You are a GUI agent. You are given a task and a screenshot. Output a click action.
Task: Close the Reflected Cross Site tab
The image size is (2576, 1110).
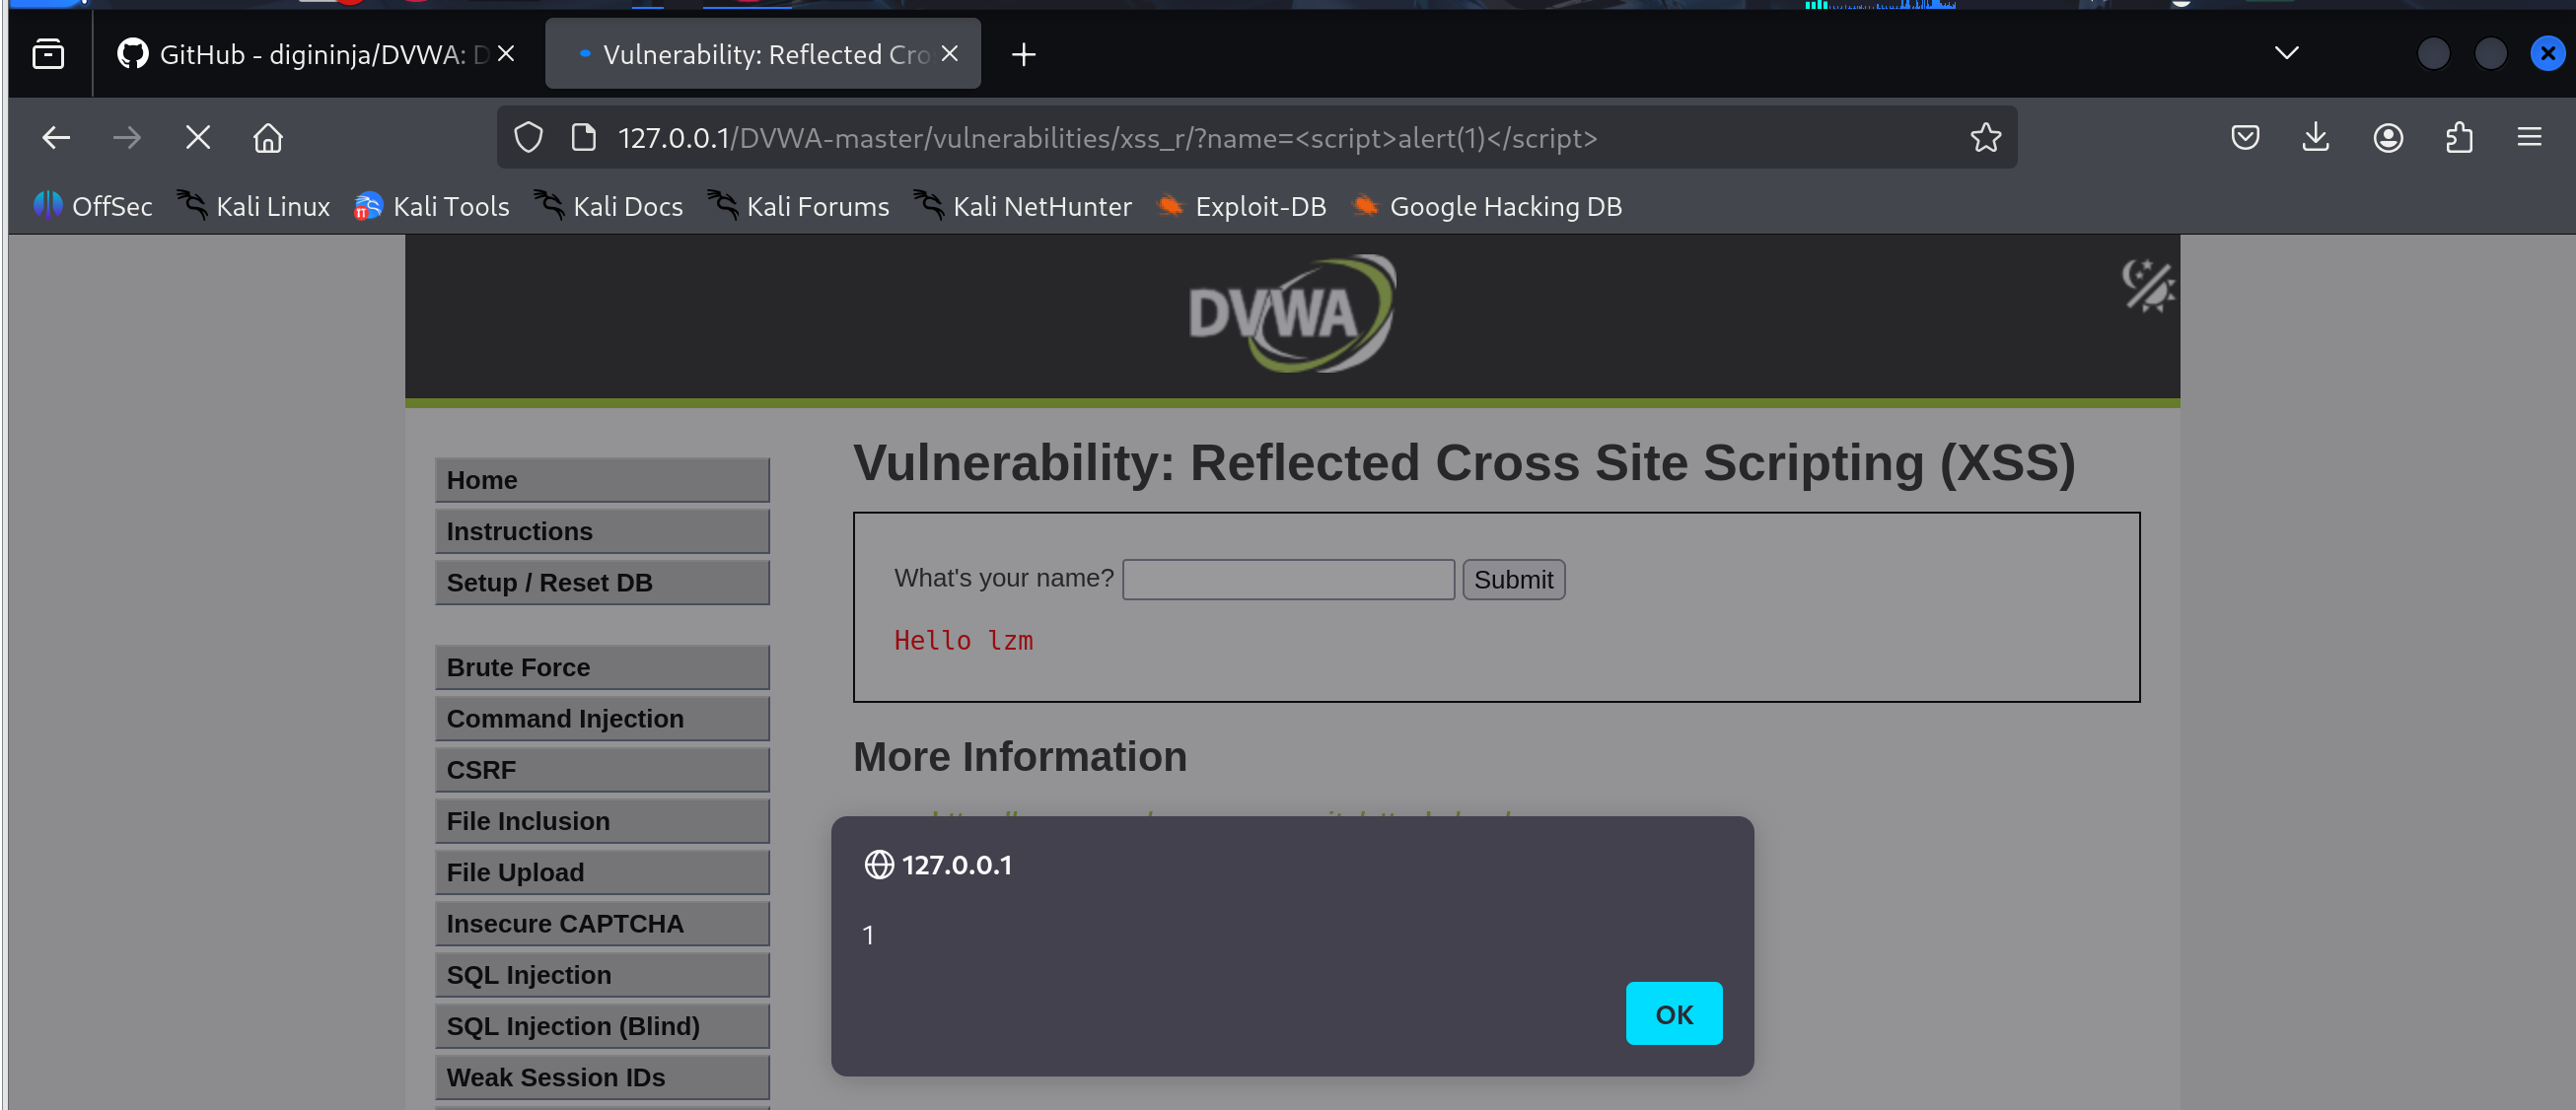pos(950,54)
